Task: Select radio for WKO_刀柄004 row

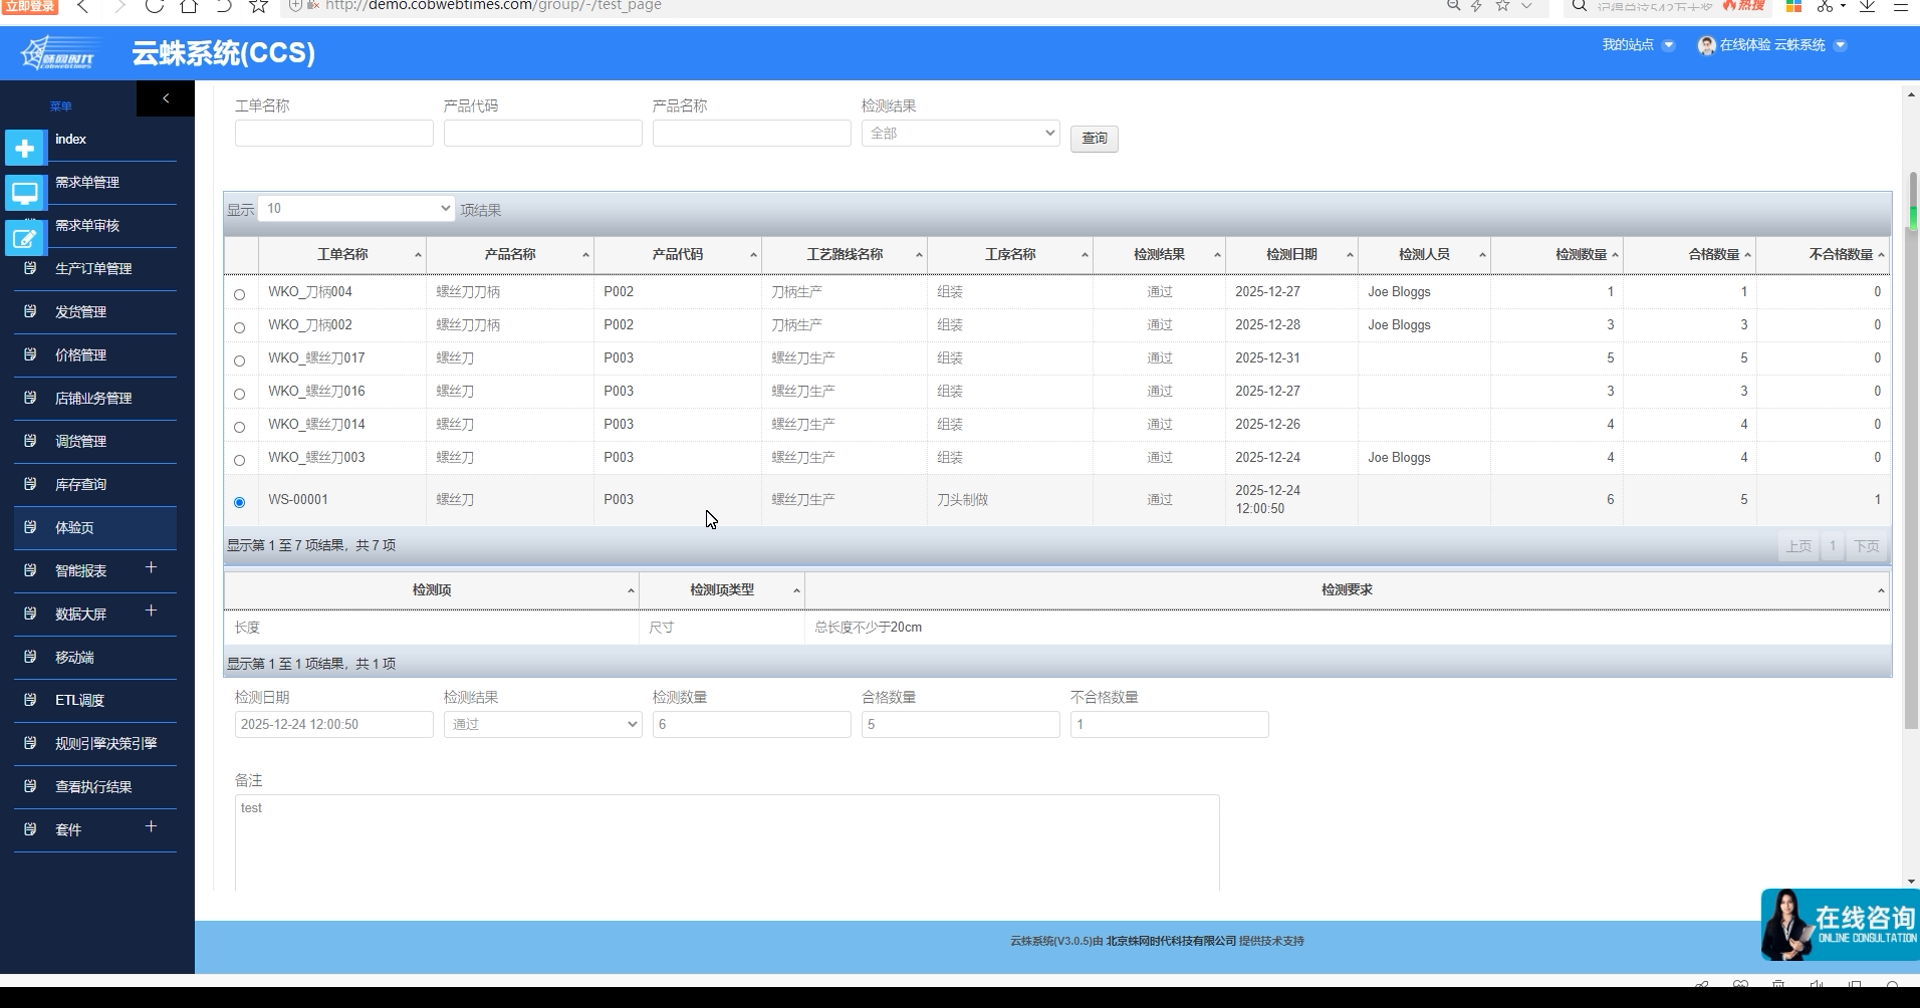Action: point(239,294)
